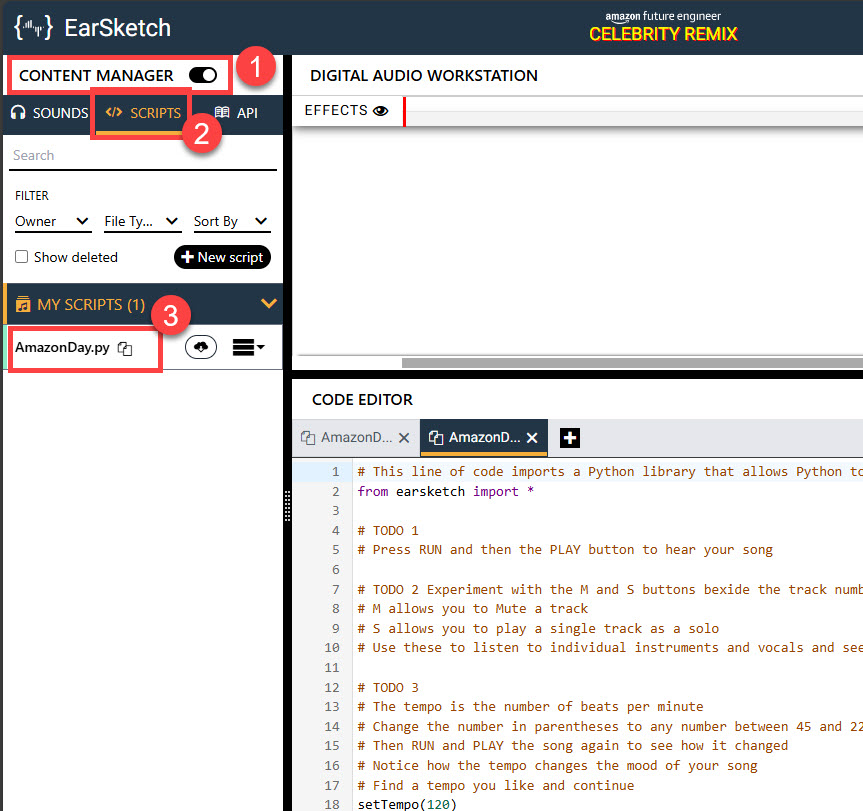The image size is (863, 811).
Task: Open the Sounds tab
Action: tap(49, 113)
